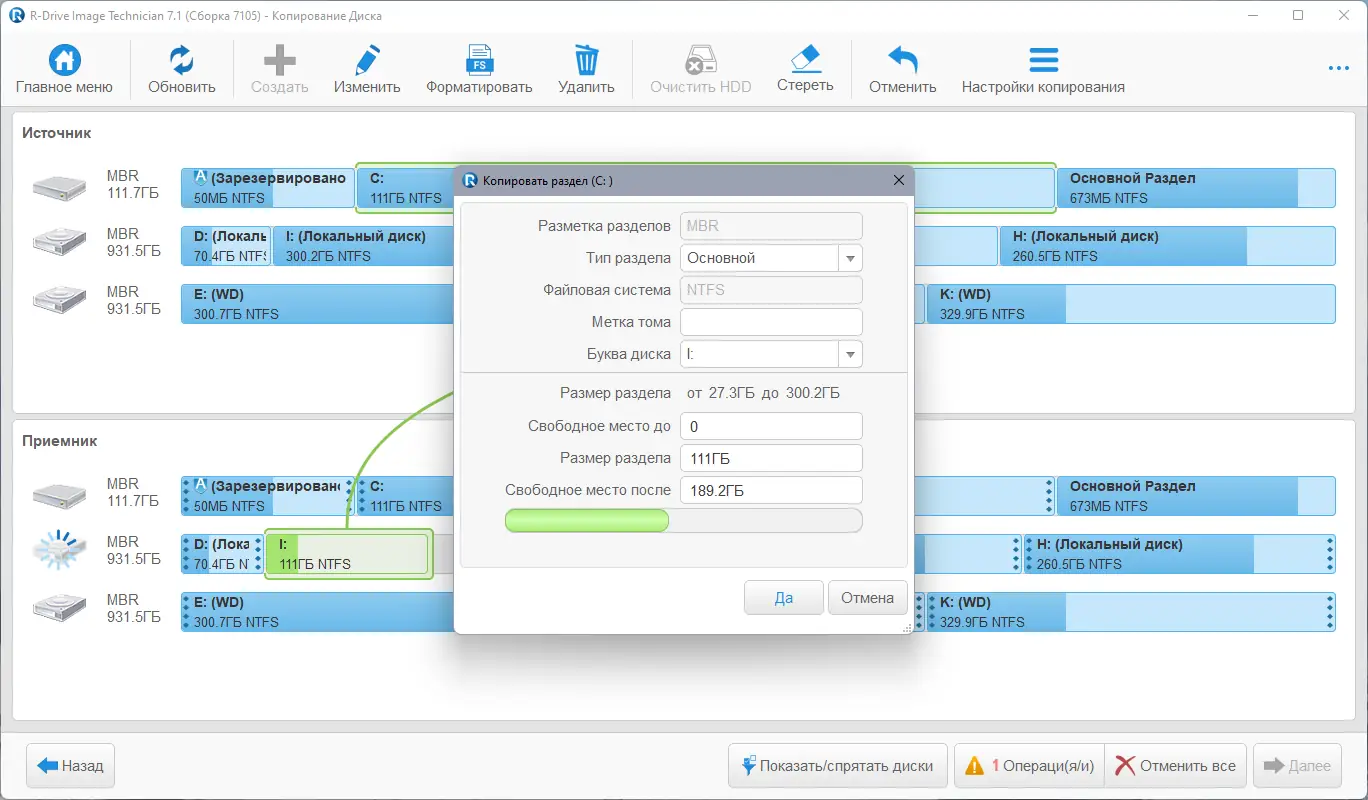Select H: (Локальный диск) under Приемник
The image size is (1368, 800).
click(1179, 554)
